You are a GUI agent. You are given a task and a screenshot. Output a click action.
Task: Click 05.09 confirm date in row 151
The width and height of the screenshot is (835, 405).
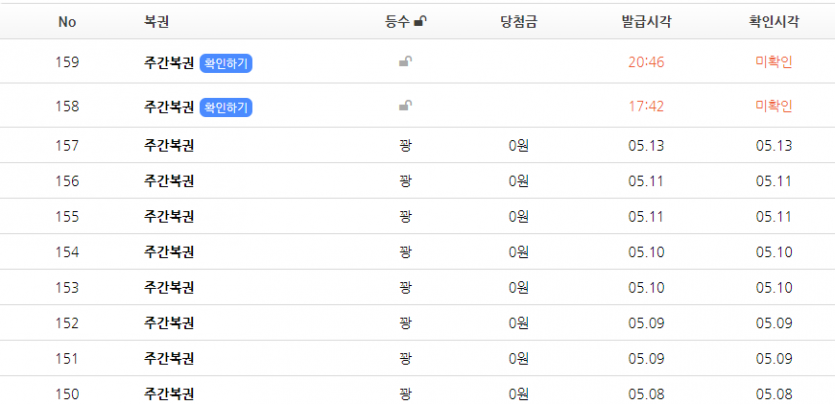(774, 359)
